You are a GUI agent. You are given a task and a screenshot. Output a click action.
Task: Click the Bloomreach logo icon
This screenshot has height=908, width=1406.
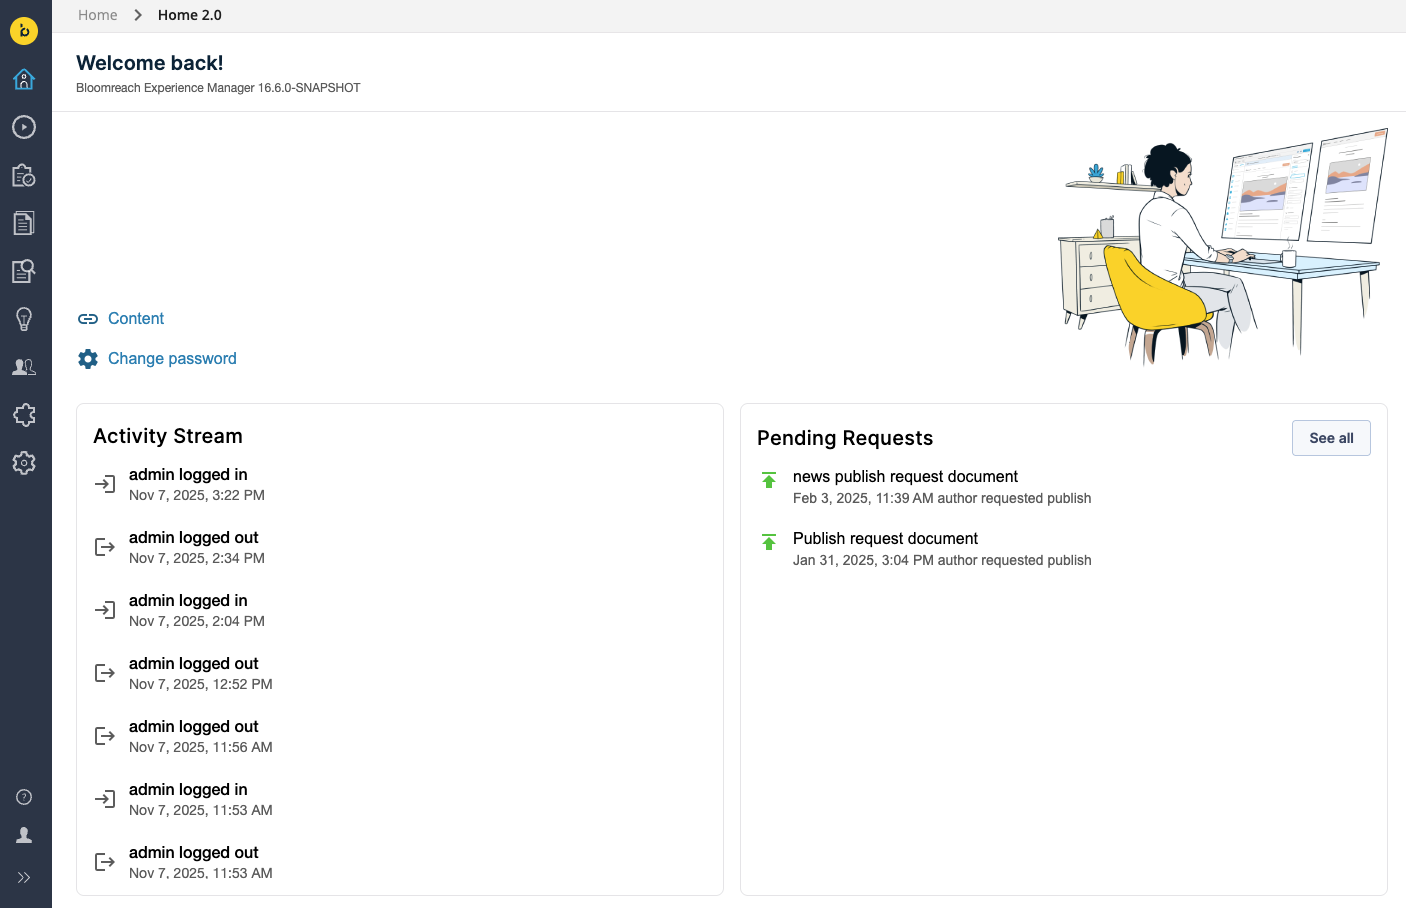point(24,31)
